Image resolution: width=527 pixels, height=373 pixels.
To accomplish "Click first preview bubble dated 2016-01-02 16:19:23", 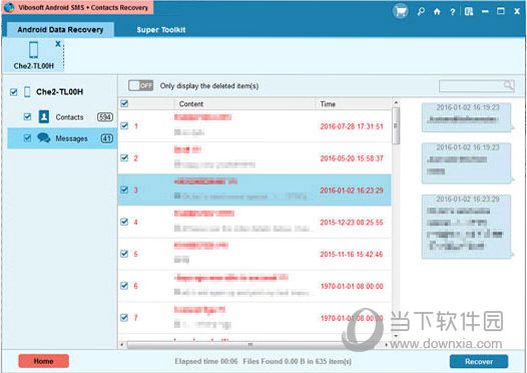I will coord(467,117).
